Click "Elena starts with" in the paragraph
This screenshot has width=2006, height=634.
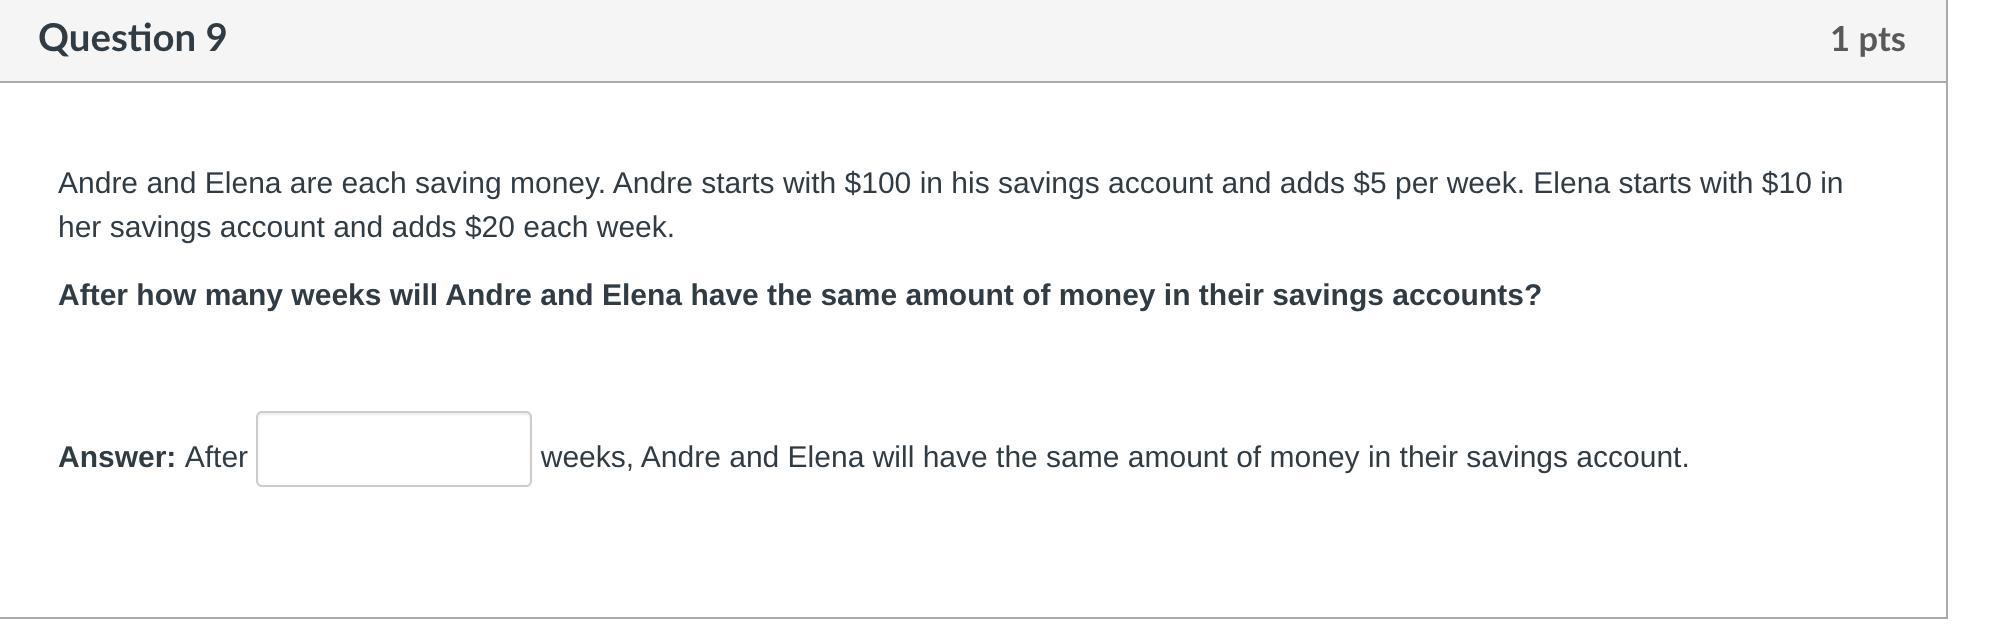1642,183
